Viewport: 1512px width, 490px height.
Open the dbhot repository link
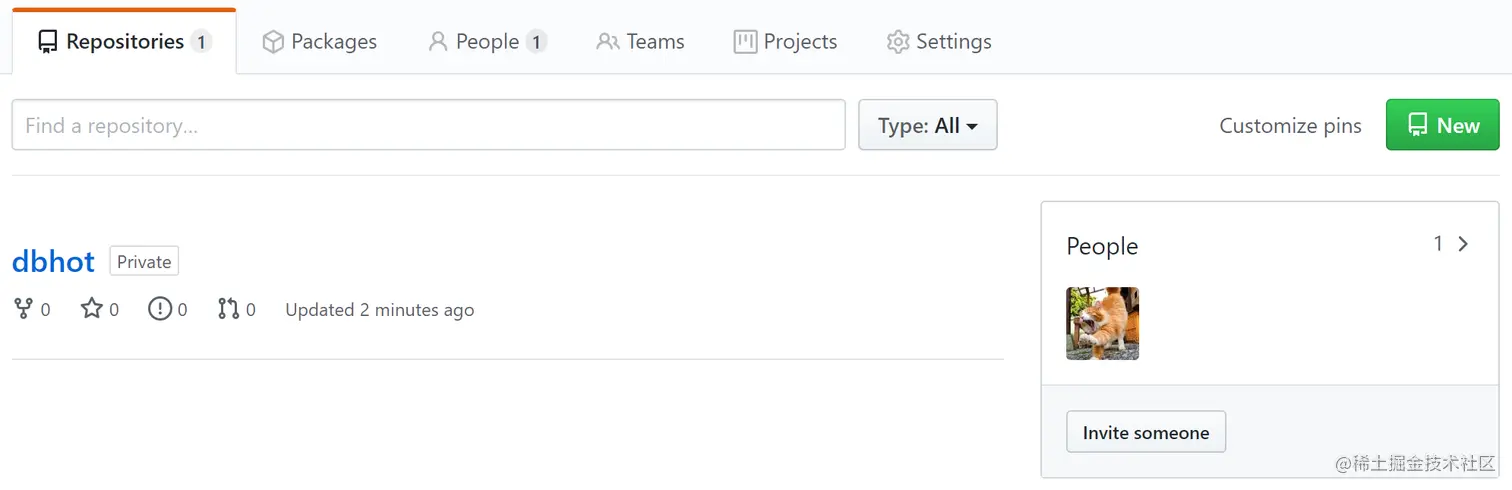point(53,262)
